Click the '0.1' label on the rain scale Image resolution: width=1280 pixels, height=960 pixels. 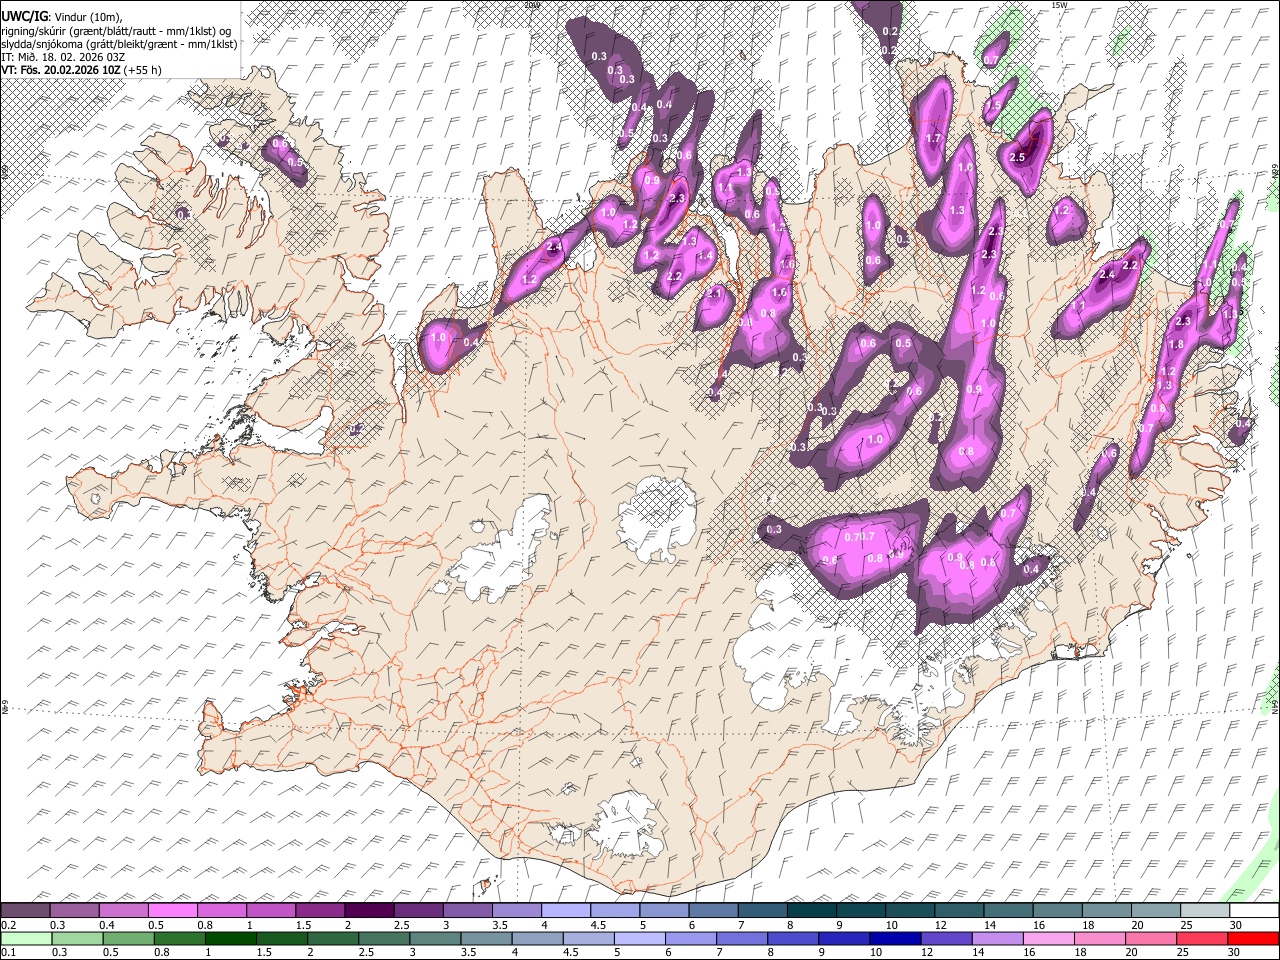tap(7, 952)
